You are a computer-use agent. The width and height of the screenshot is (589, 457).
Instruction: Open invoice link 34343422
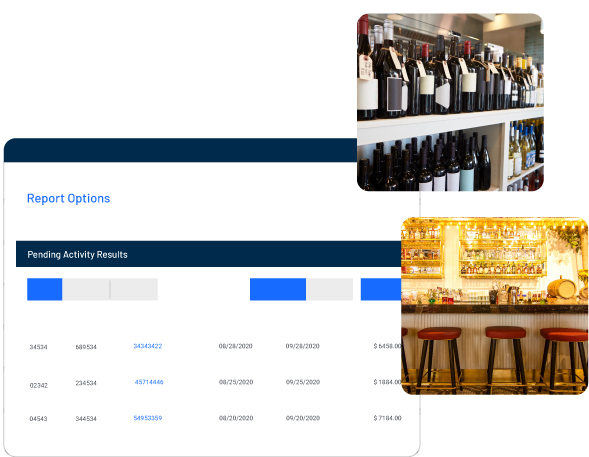click(148, 346)
